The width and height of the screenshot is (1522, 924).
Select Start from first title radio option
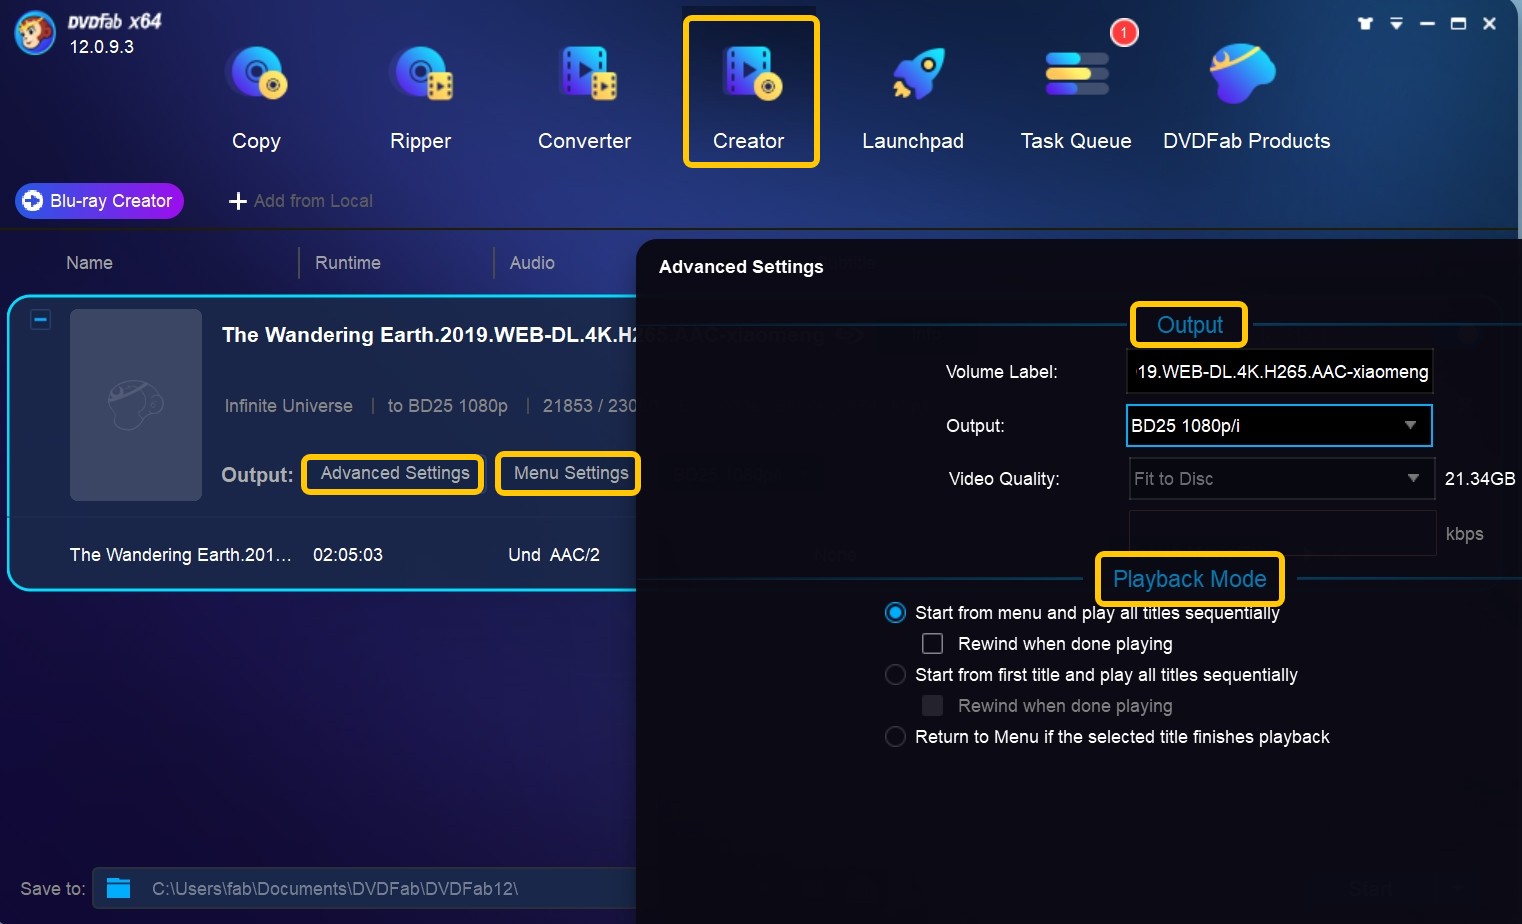(895, 675)
